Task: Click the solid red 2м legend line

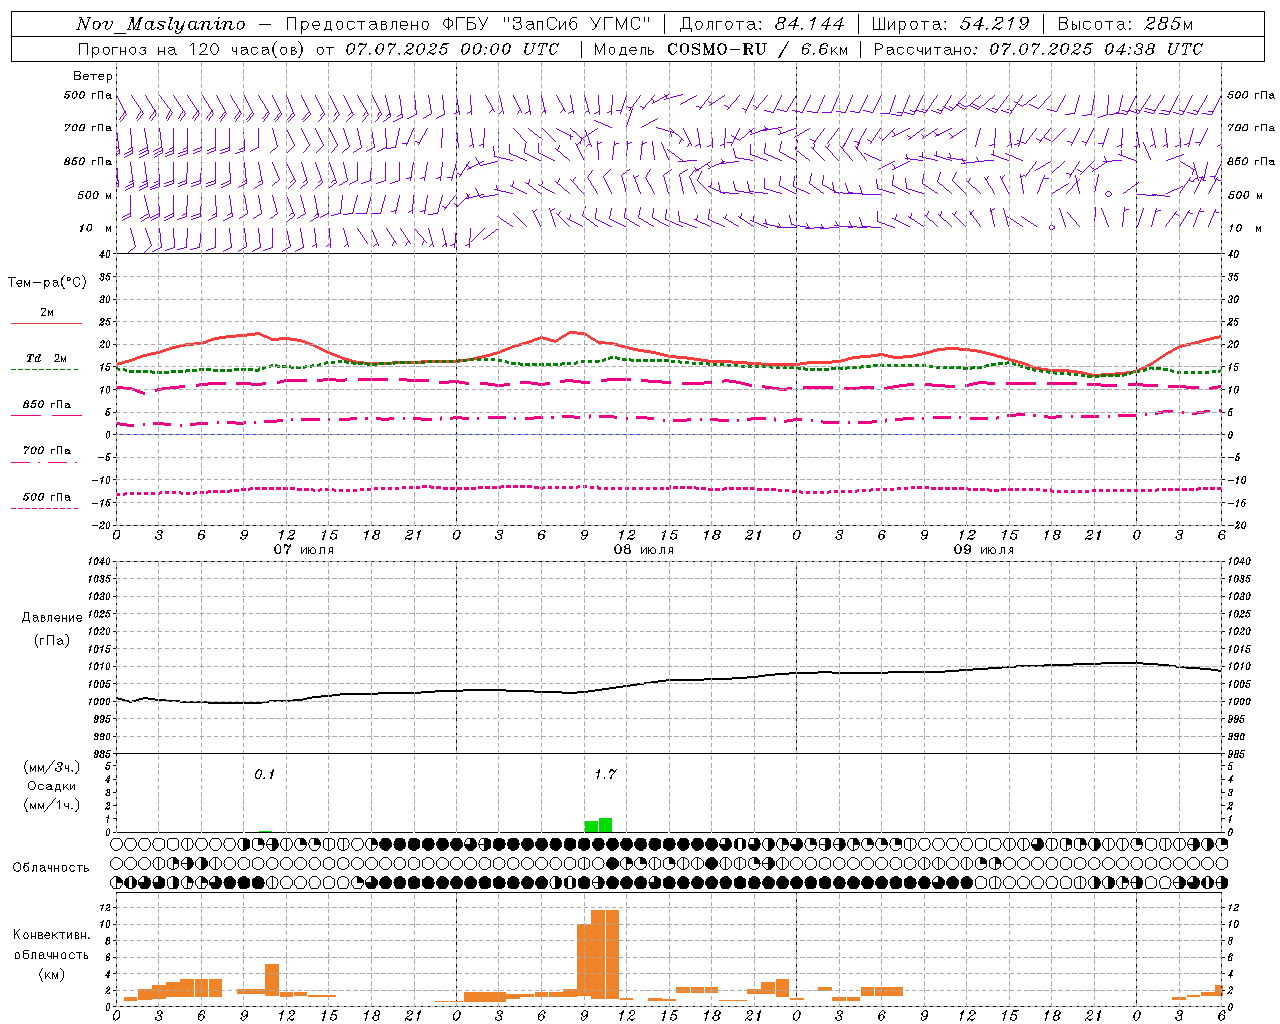Action: [46, 323]
